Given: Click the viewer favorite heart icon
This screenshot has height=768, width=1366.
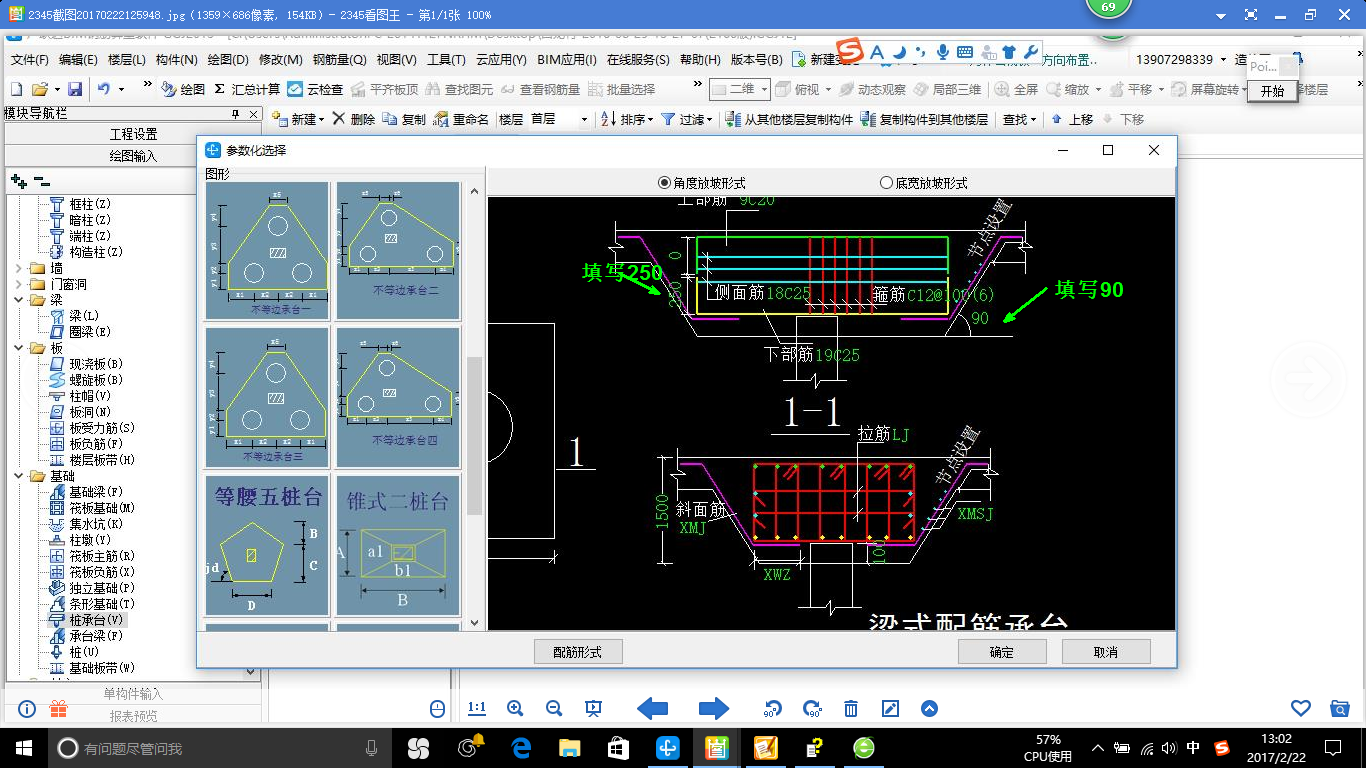Looking at the screenshot, I should click(x=1301, y=708).
